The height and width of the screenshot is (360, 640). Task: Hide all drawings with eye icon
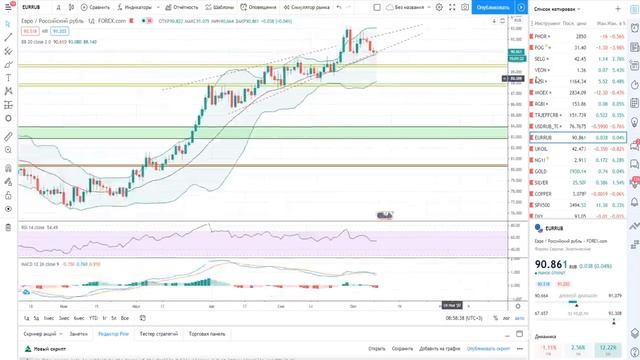pyautogui.click(x=8, y=209)
